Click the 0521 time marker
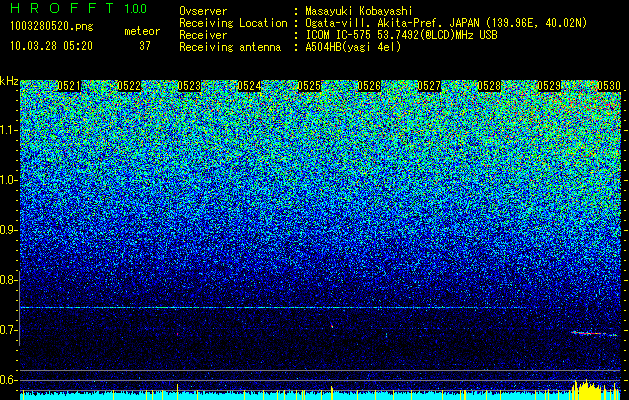This screenshot has height=400, width=629. tap(69, 86)
